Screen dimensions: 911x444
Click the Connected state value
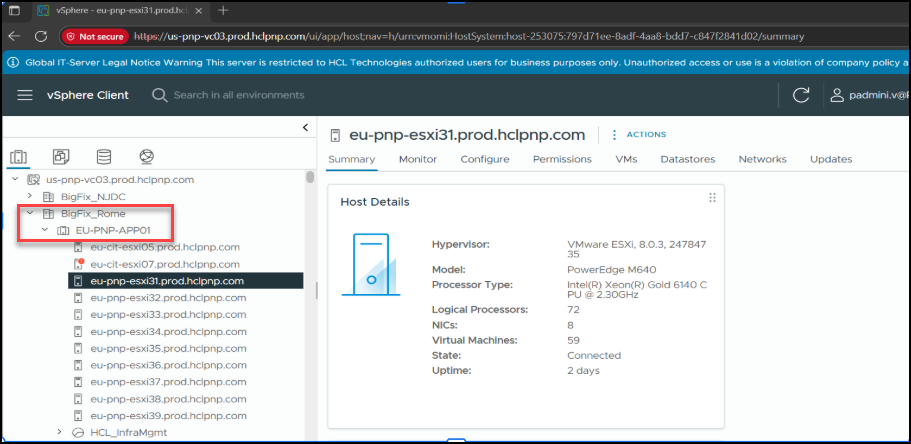(594, 356)
